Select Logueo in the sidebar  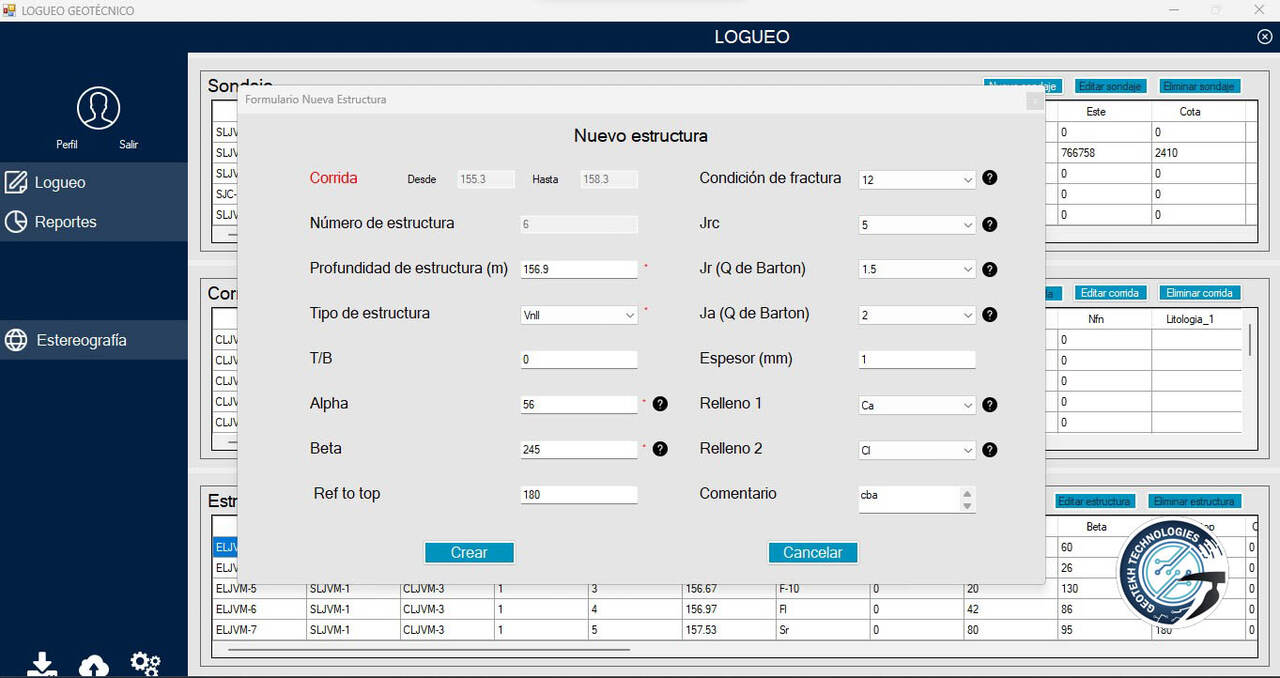tap(60, 183)
